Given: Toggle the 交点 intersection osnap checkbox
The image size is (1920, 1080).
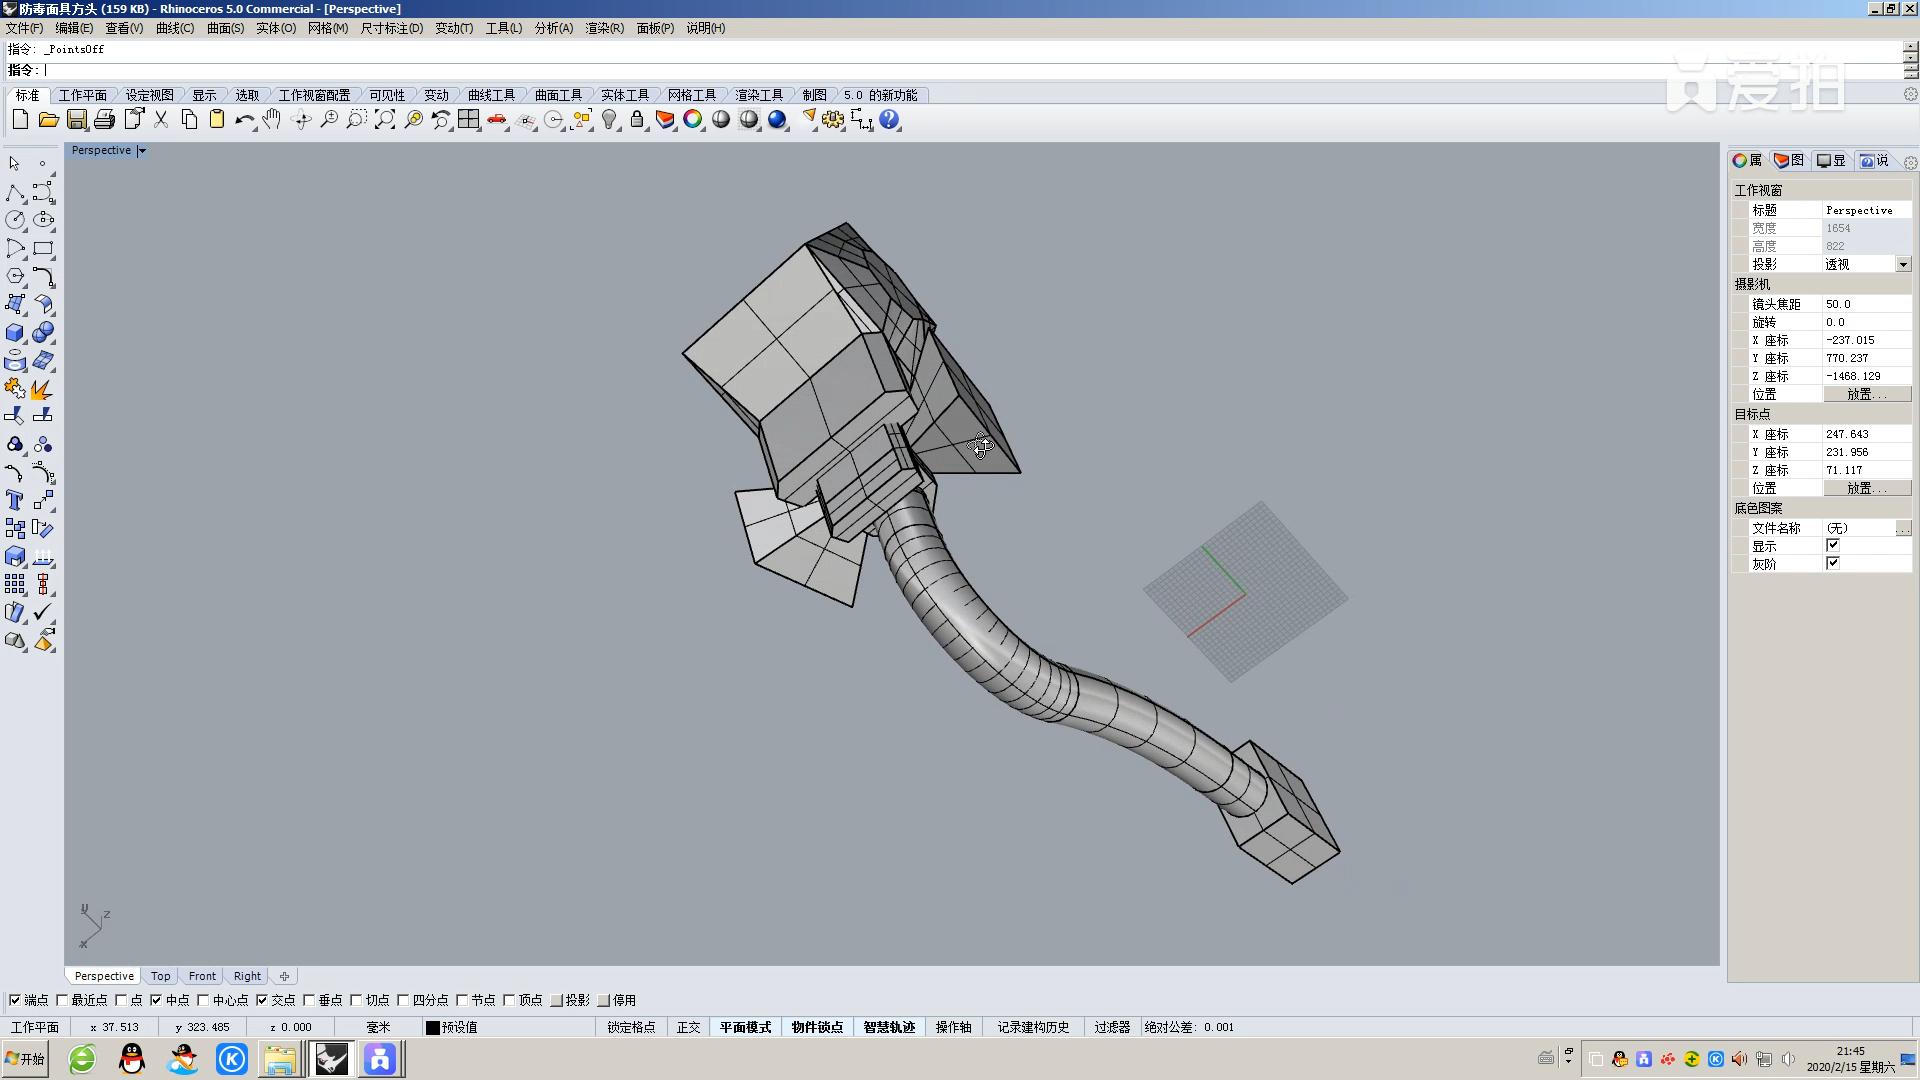Looking at the screenshot, I should tap(262, 1000).
